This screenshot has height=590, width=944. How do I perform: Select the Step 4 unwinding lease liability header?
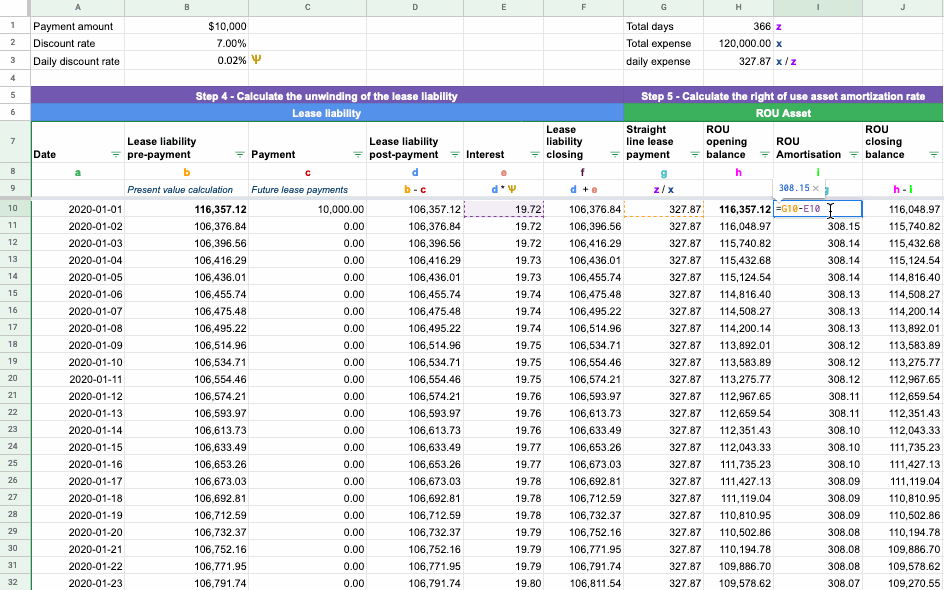pyautogui.click(x=327, y=96)
